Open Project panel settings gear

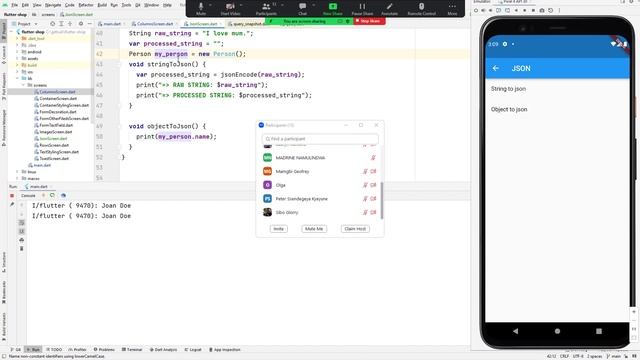(81, 24)
